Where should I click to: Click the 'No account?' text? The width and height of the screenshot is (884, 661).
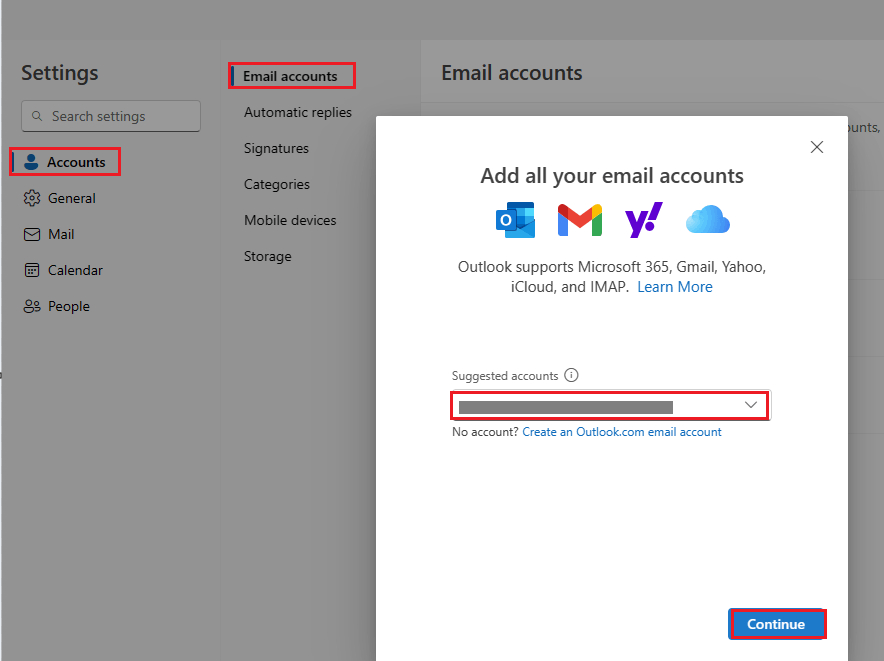tap(485, 432)
